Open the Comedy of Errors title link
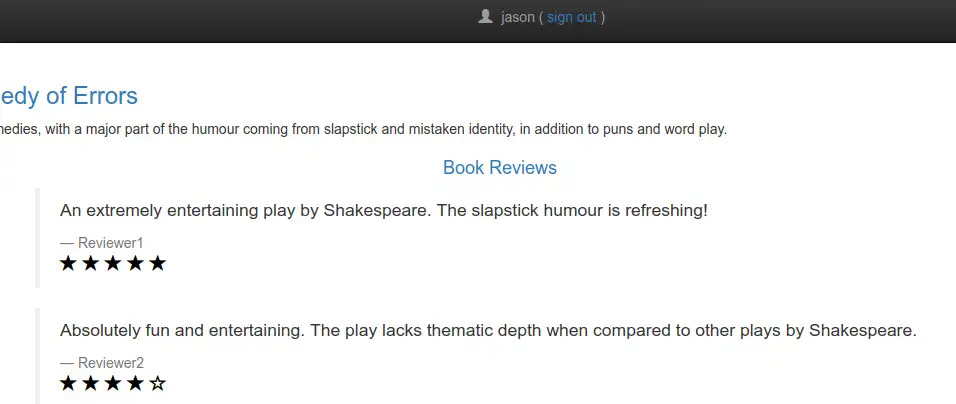The height and width of the screenshot is (404, 956). 69,96
